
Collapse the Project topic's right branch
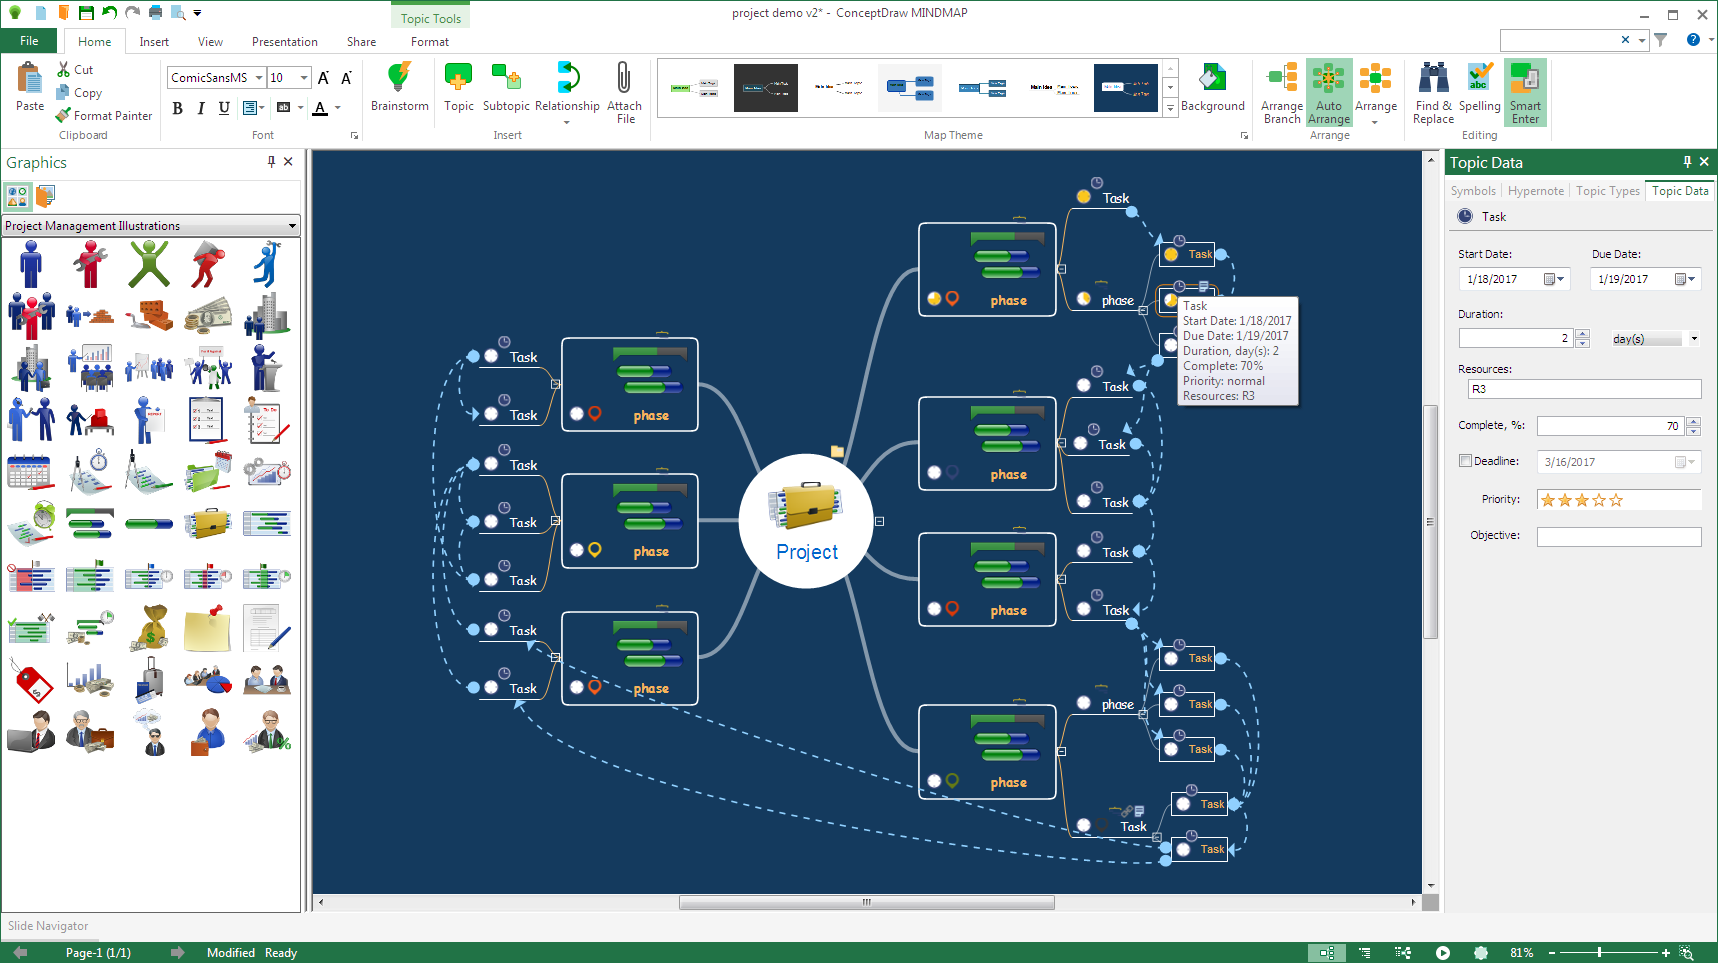click(879, 521)
